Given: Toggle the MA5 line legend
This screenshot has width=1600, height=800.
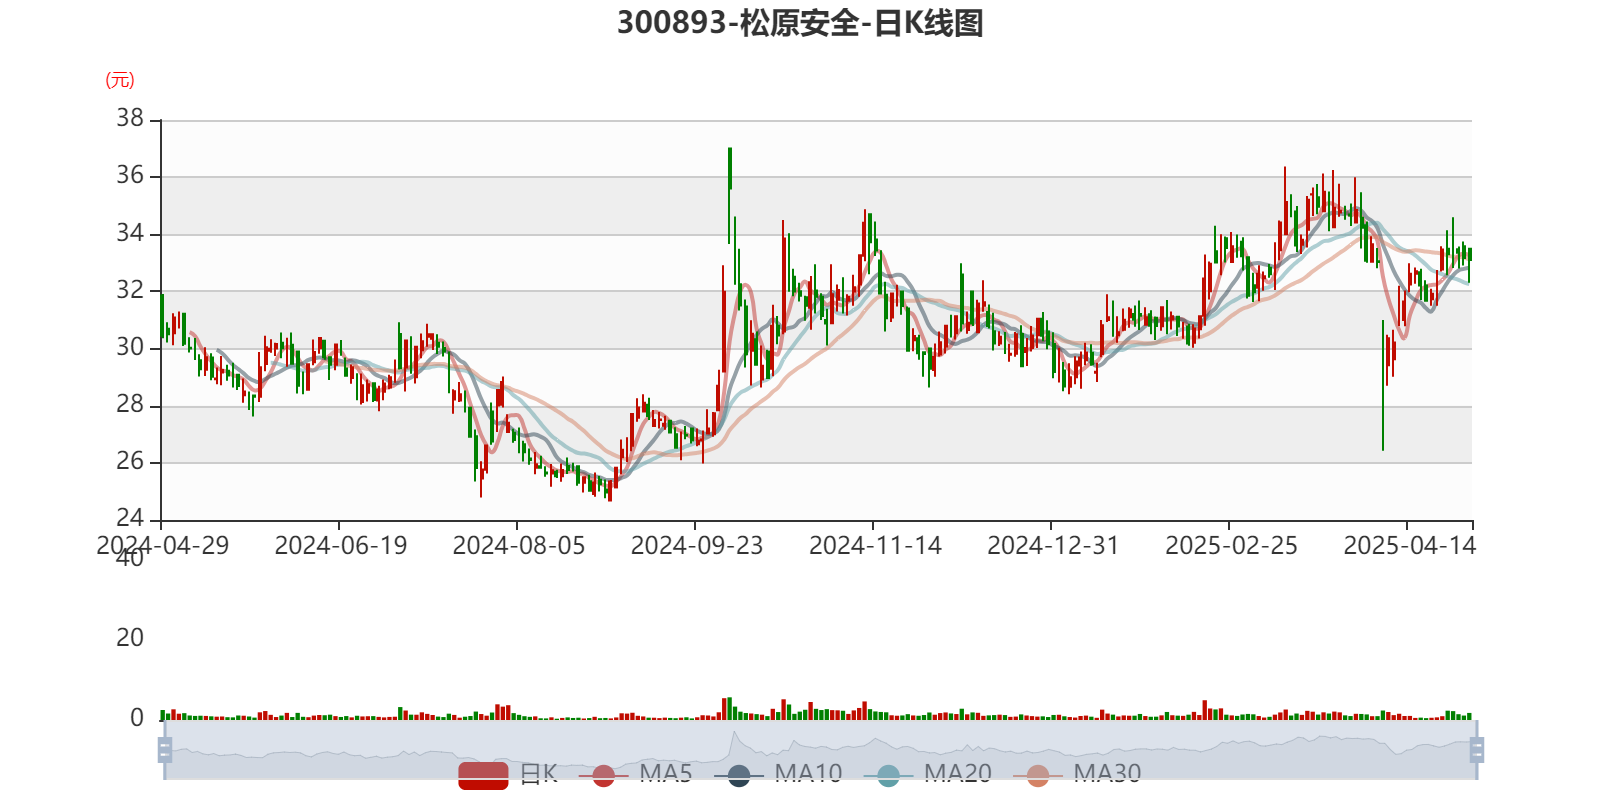Looking at the screenshot, I should point(635,774).
